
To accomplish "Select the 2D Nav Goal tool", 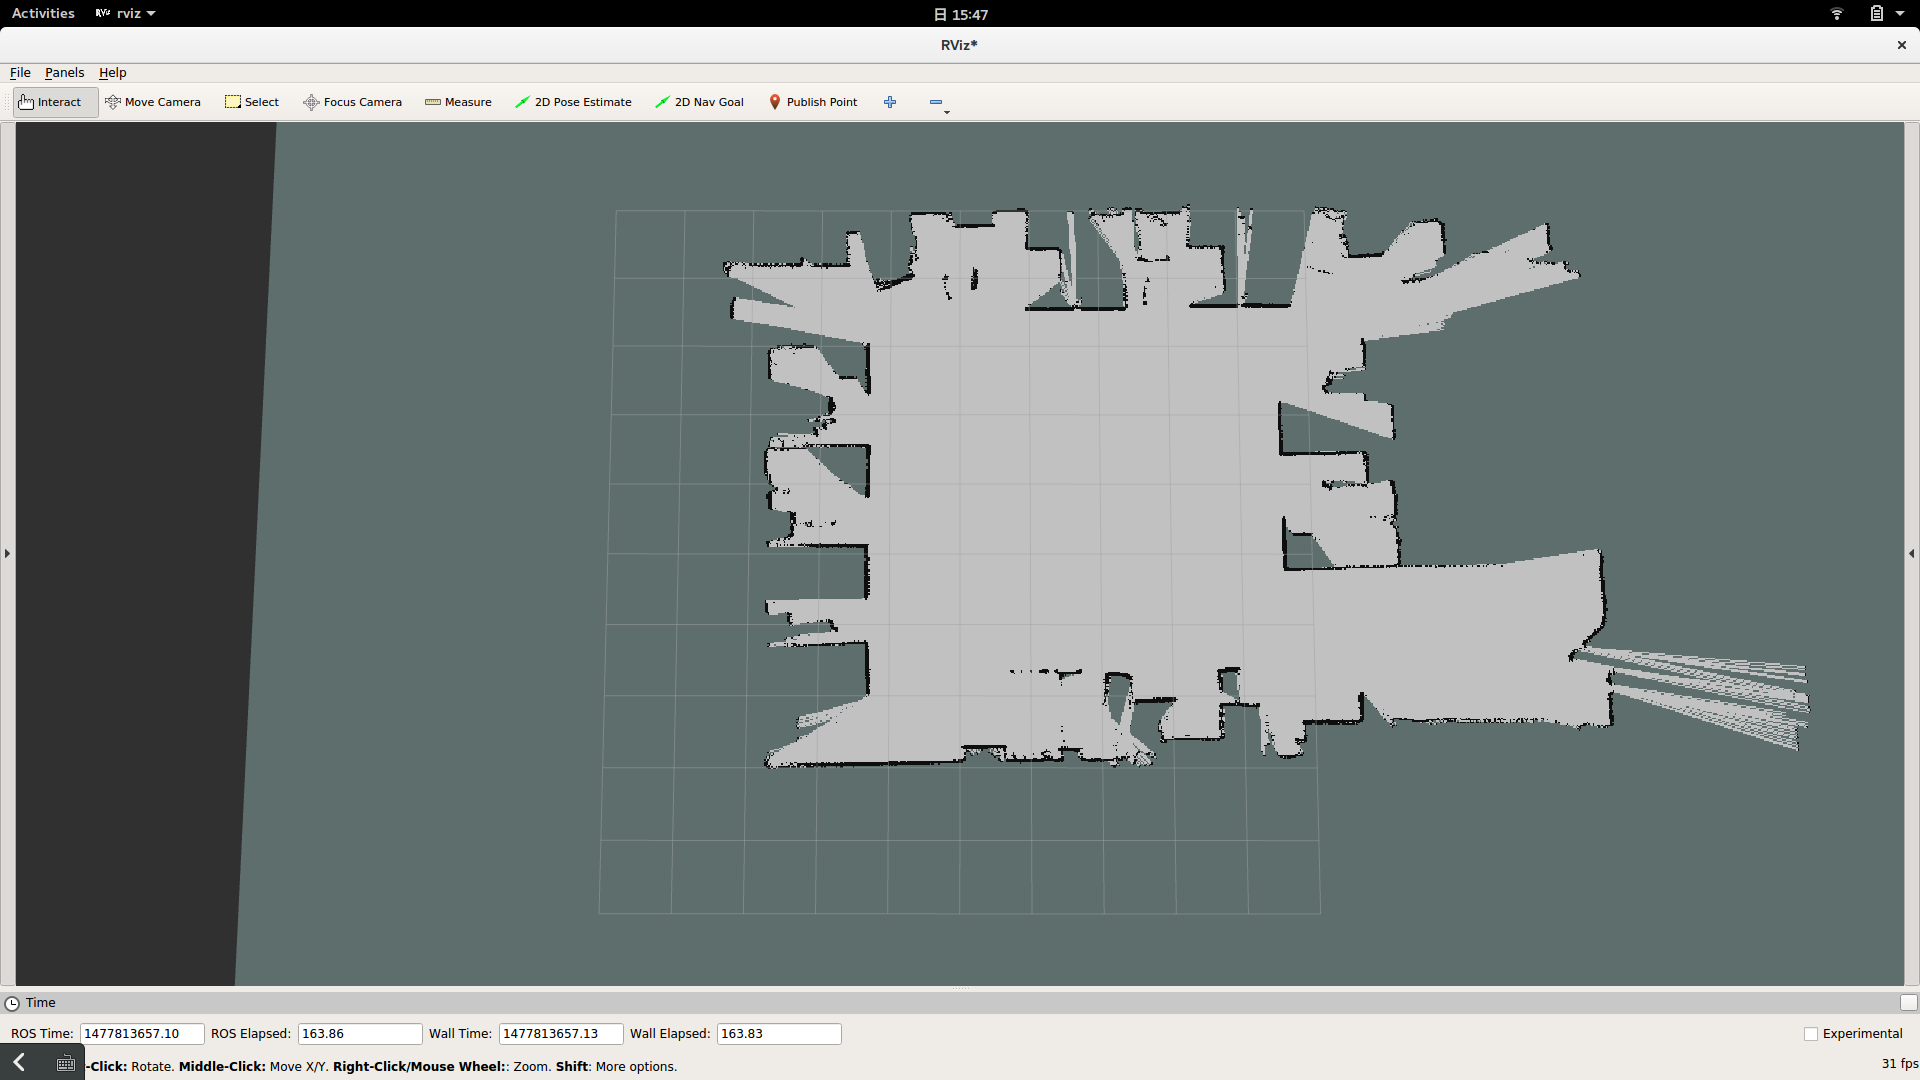I will pos(699,102).
